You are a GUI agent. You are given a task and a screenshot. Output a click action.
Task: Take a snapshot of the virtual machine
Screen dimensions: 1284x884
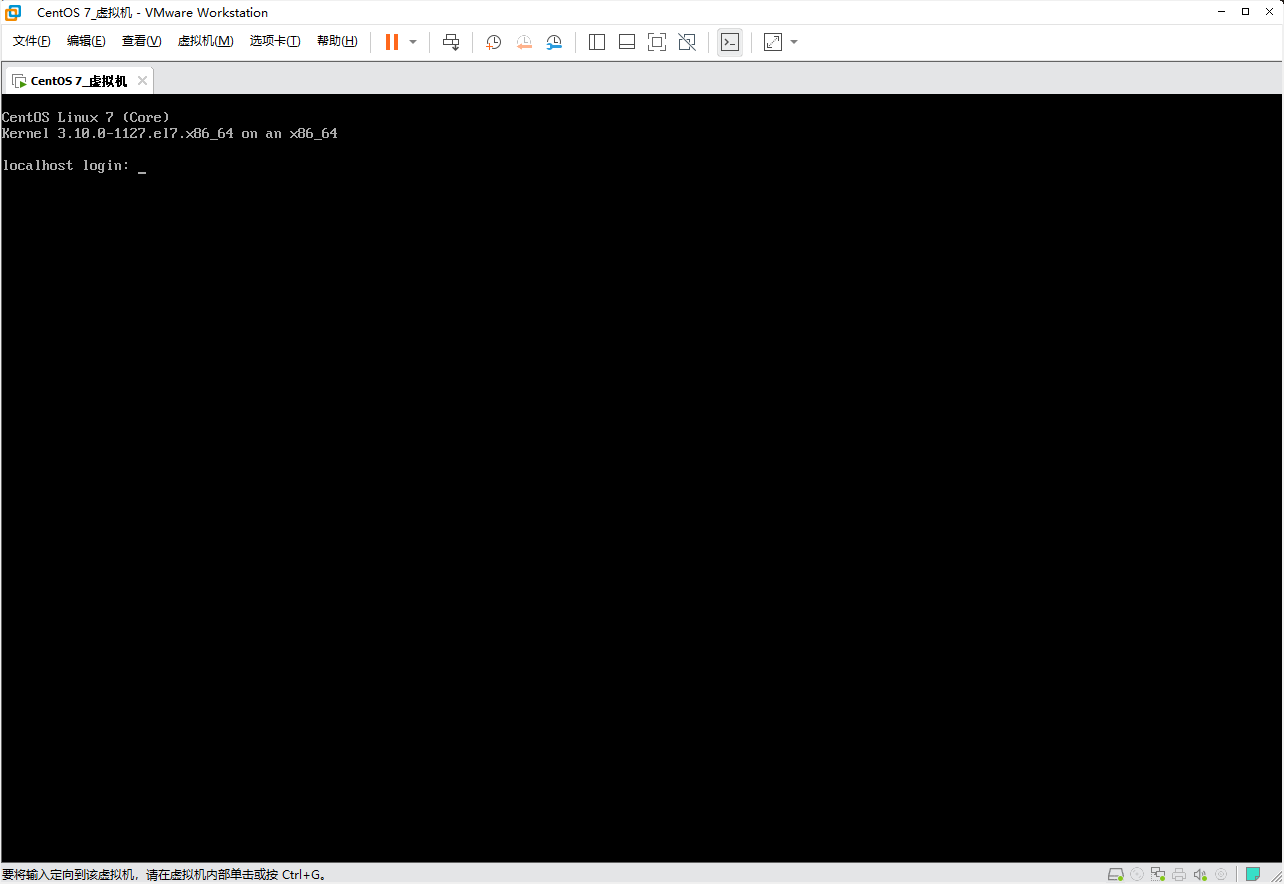point(493,42)
